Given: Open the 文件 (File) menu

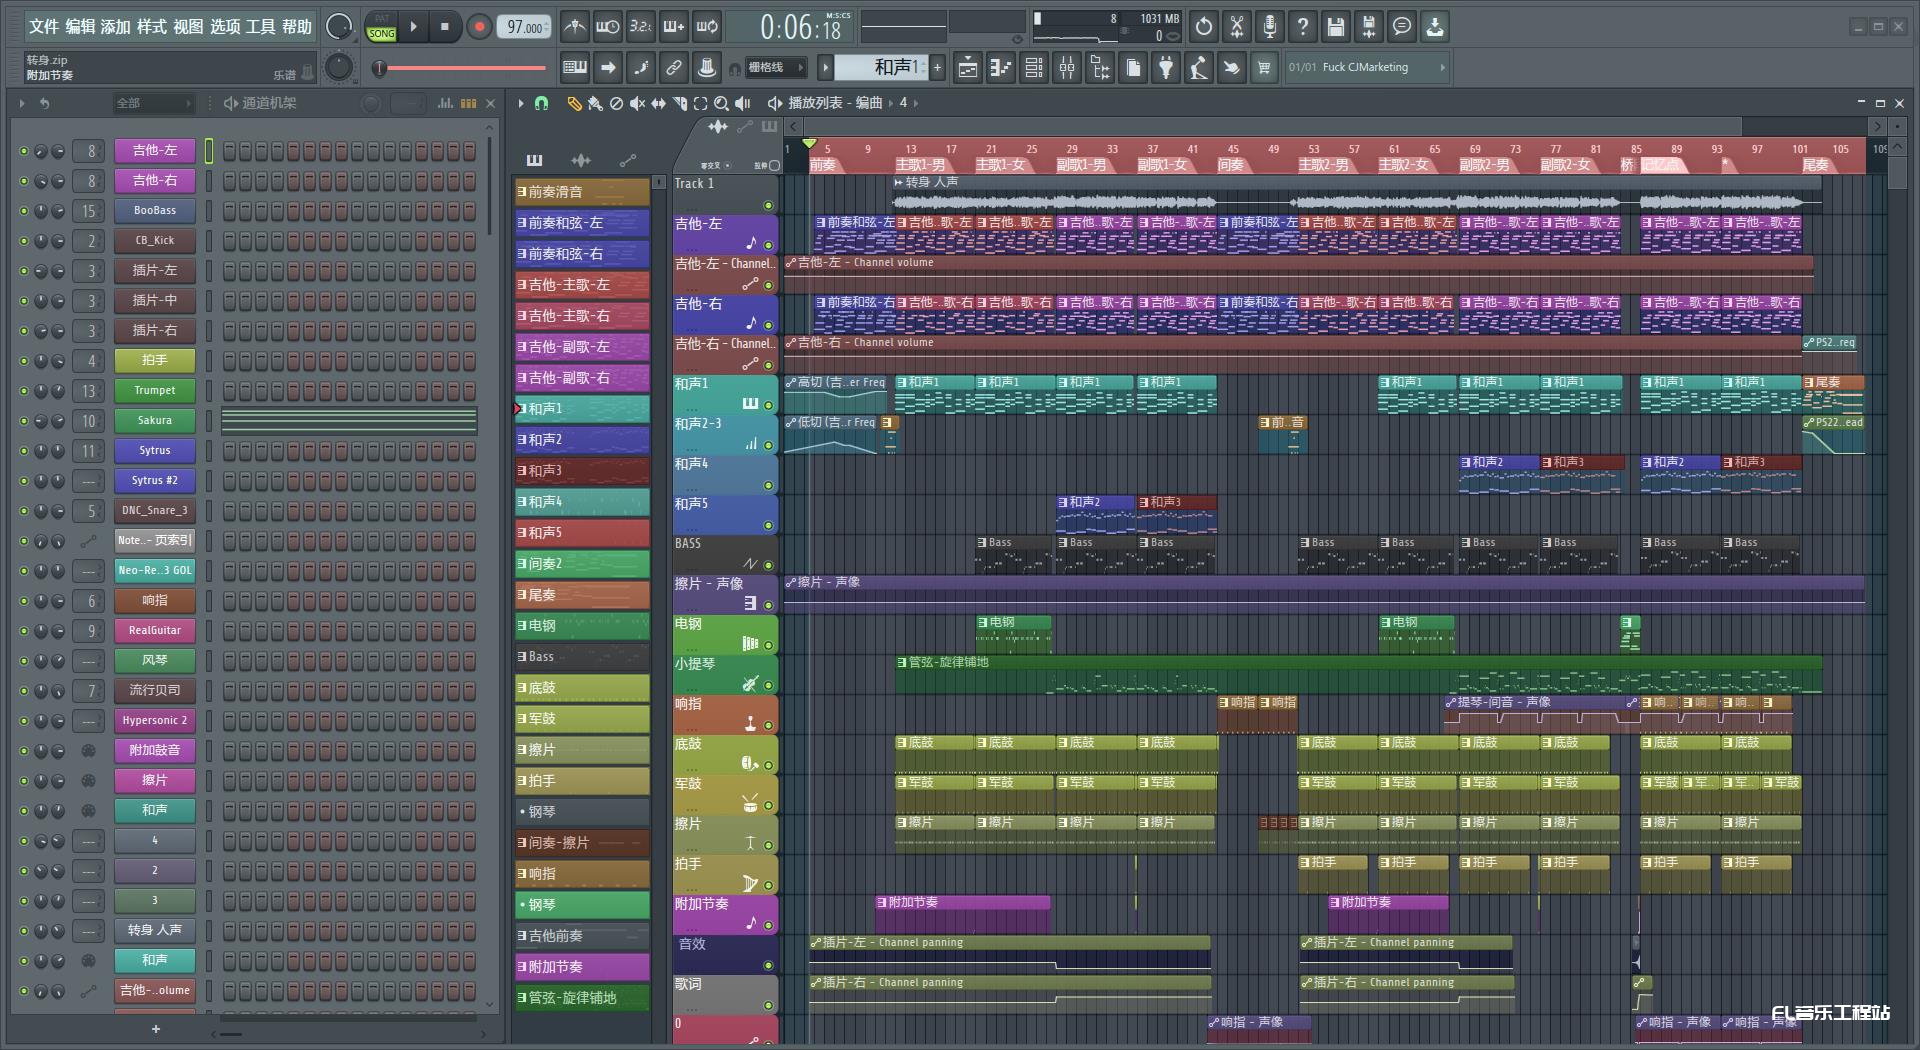Looking at the screenshot, I should tap(44, 26).
